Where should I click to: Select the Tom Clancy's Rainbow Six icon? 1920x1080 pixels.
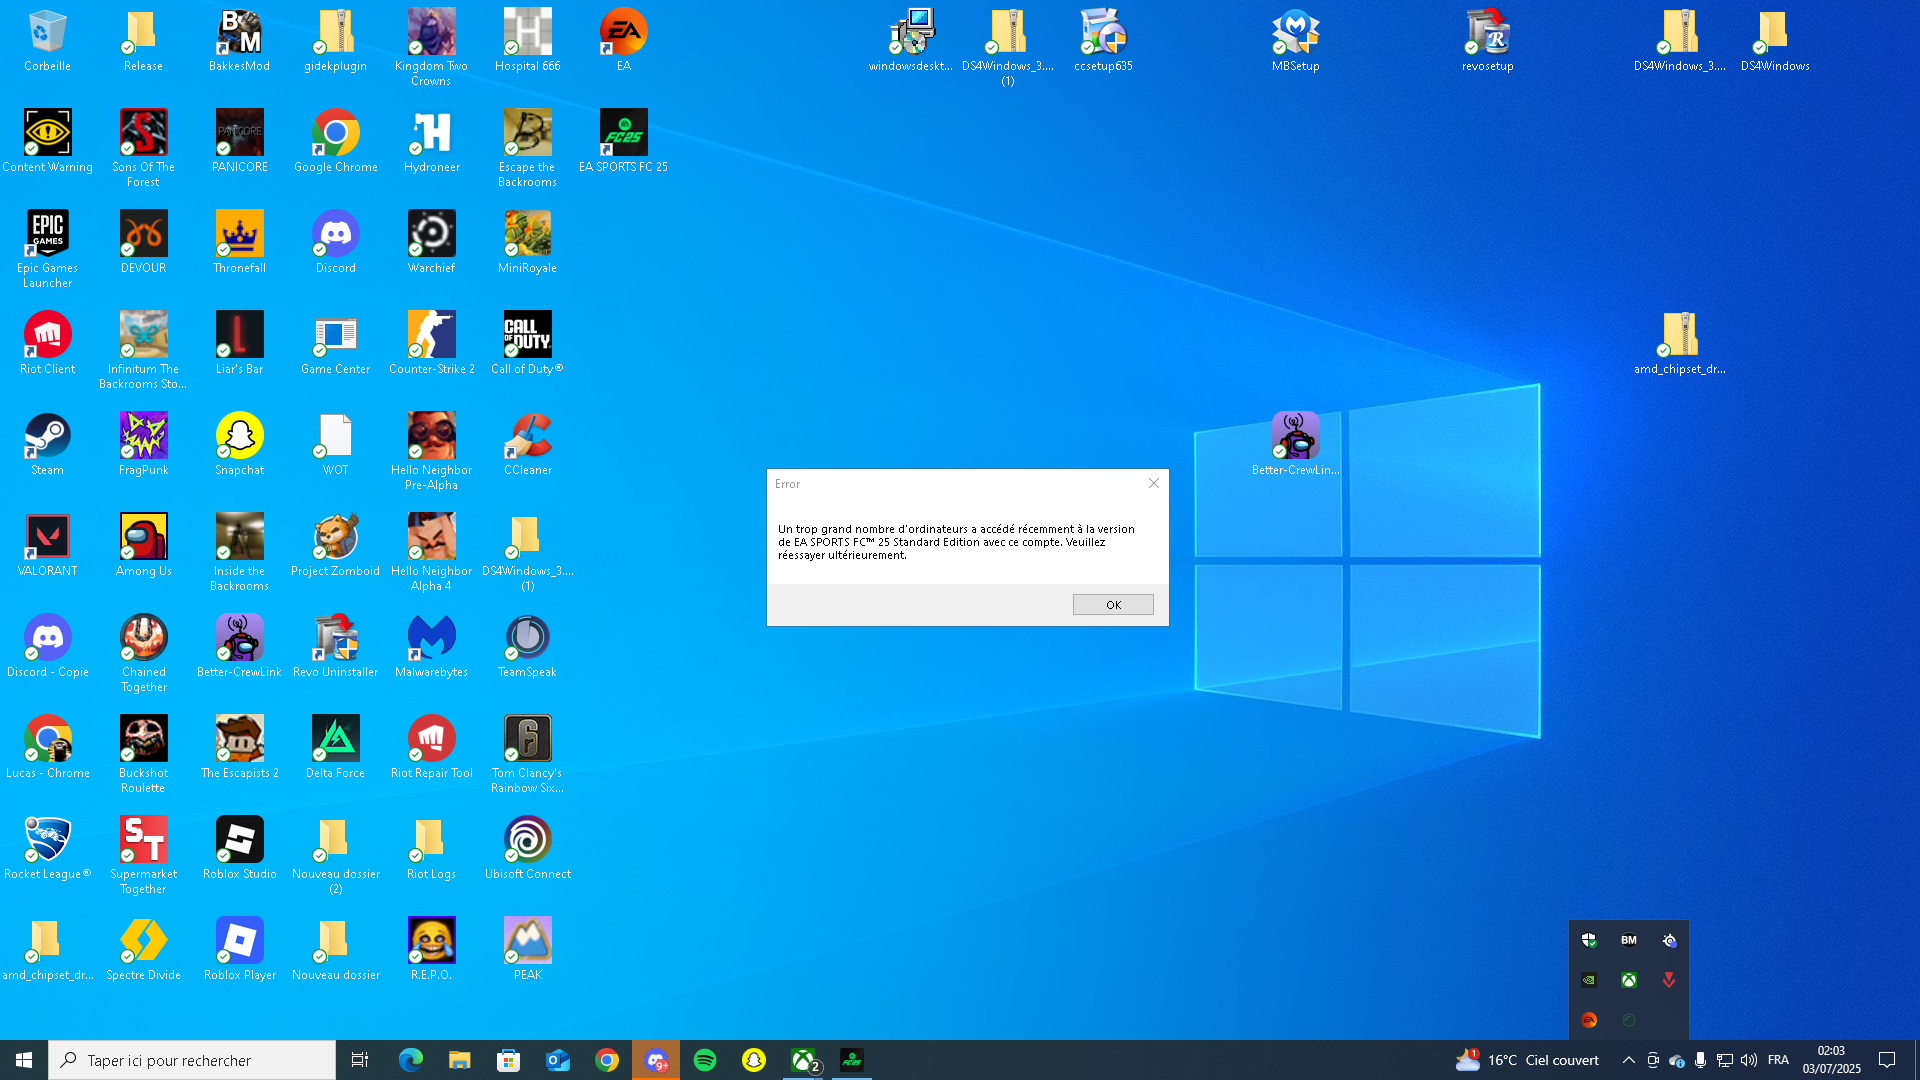click(527, 754)
